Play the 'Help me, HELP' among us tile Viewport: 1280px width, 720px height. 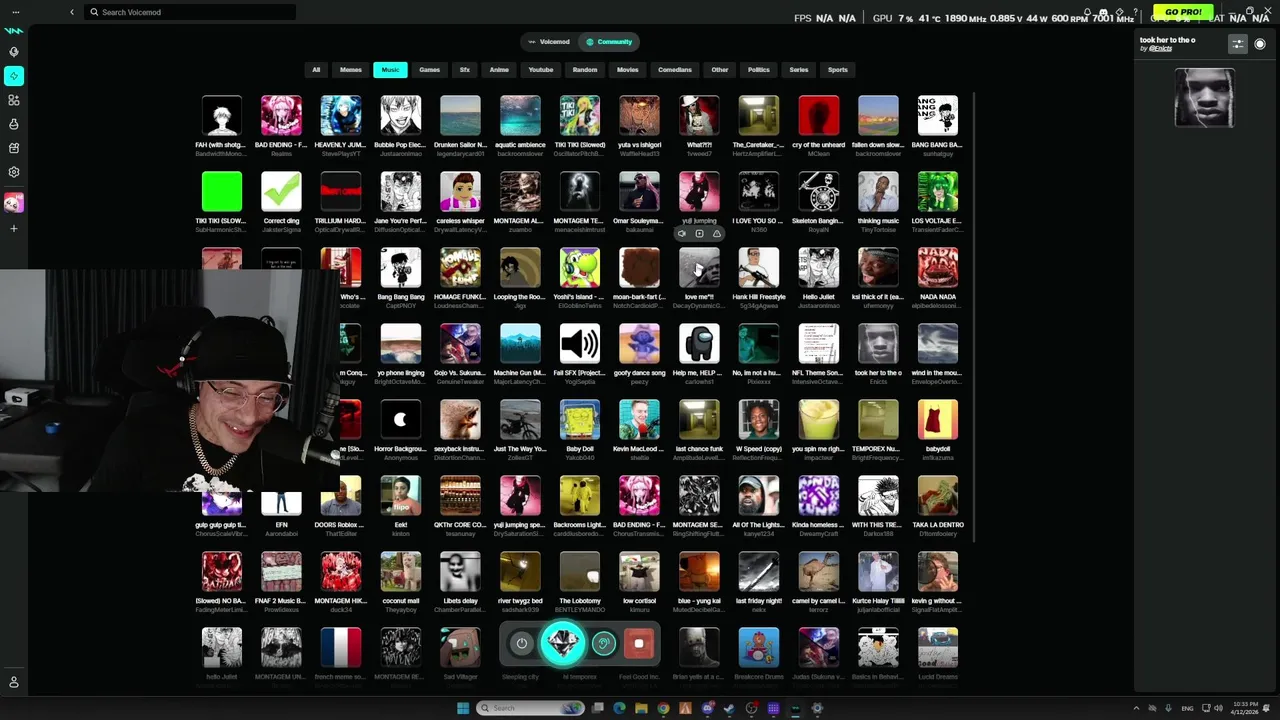pos(699,344)
